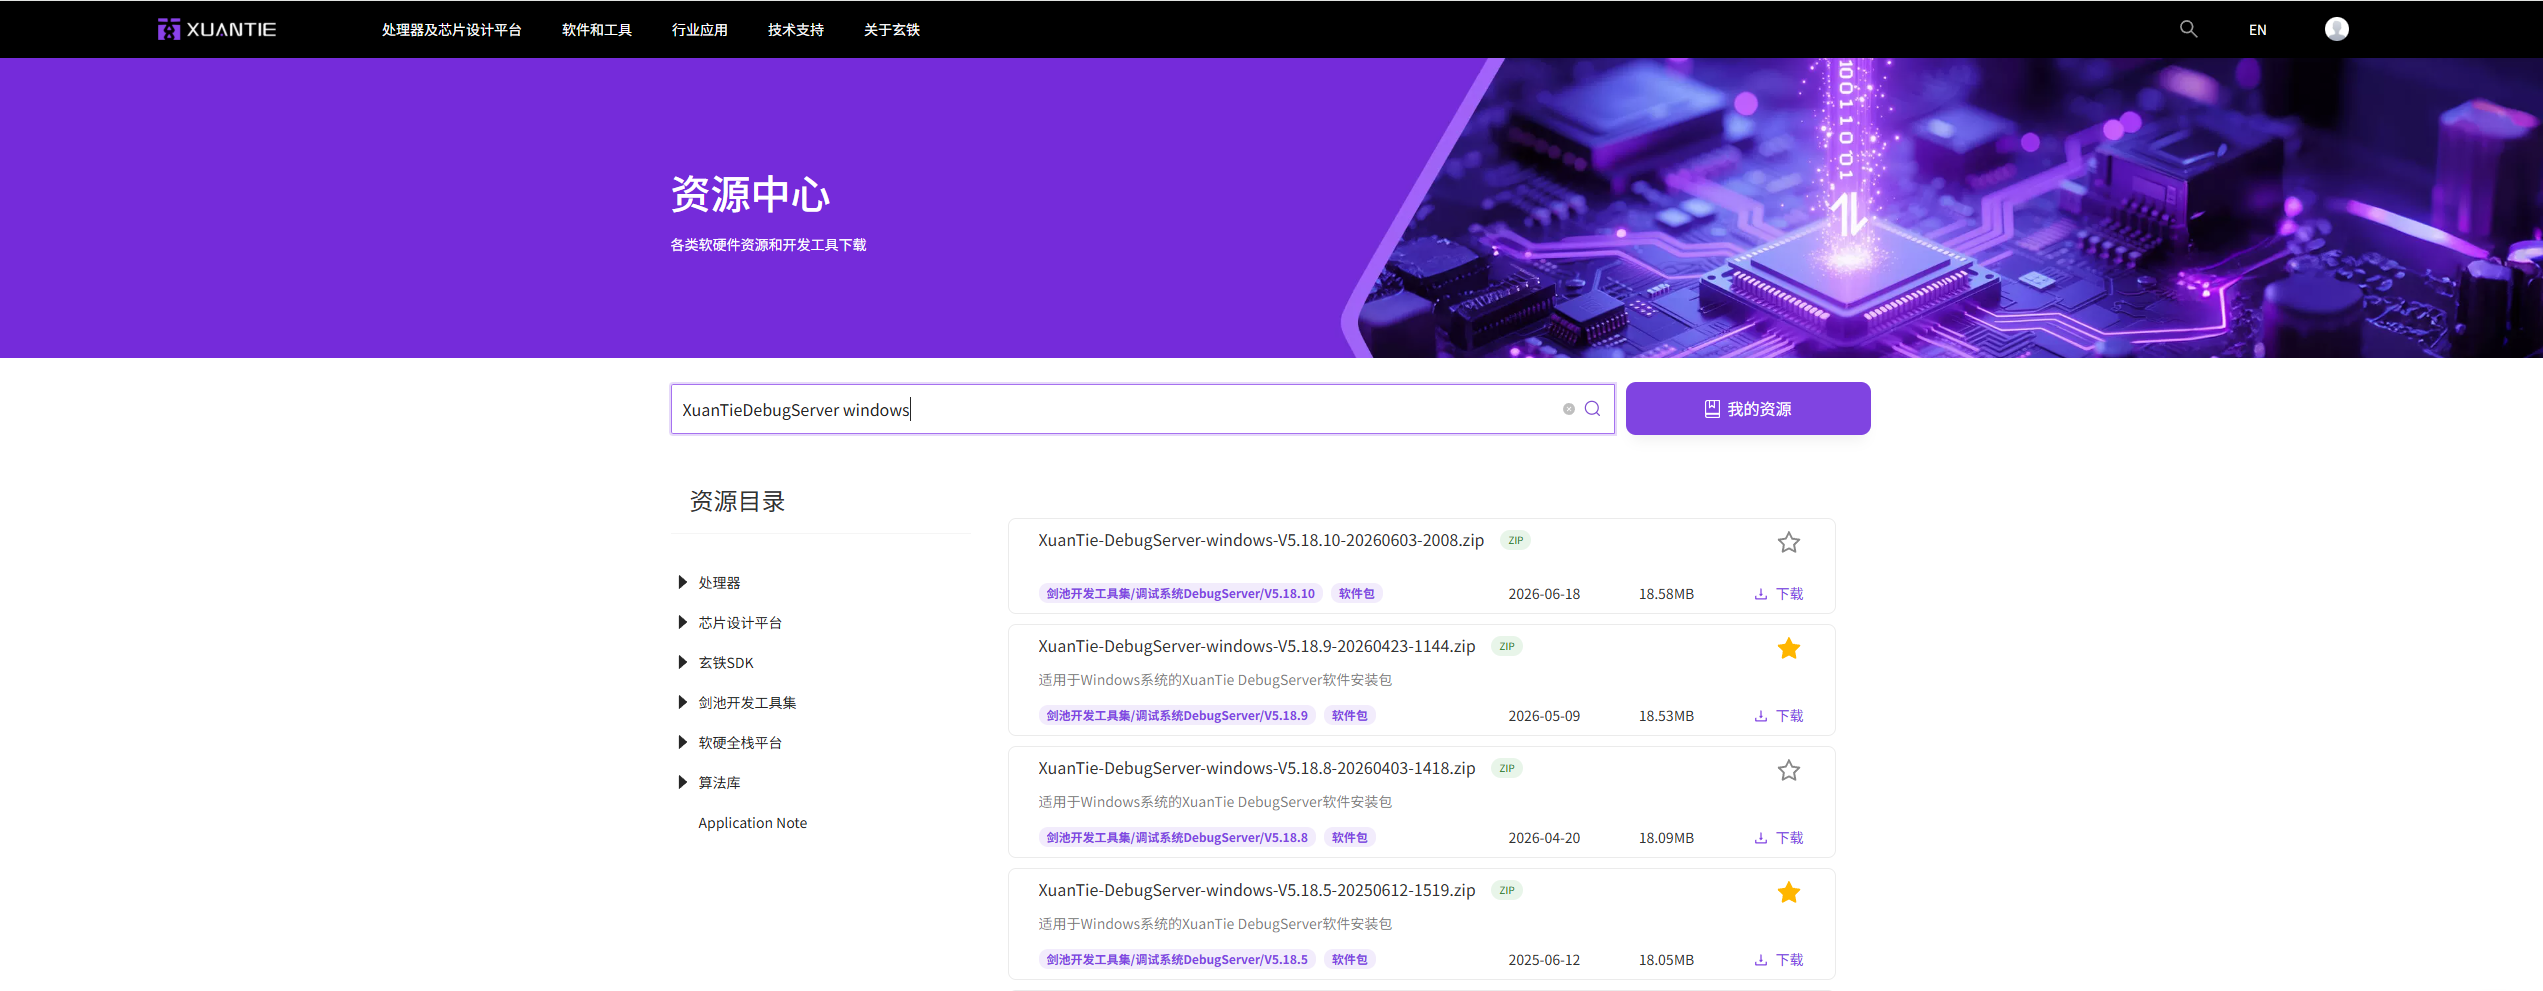Open XuanTie-DebugServer-windows-V5.18.5 file title

(1256, 890)
